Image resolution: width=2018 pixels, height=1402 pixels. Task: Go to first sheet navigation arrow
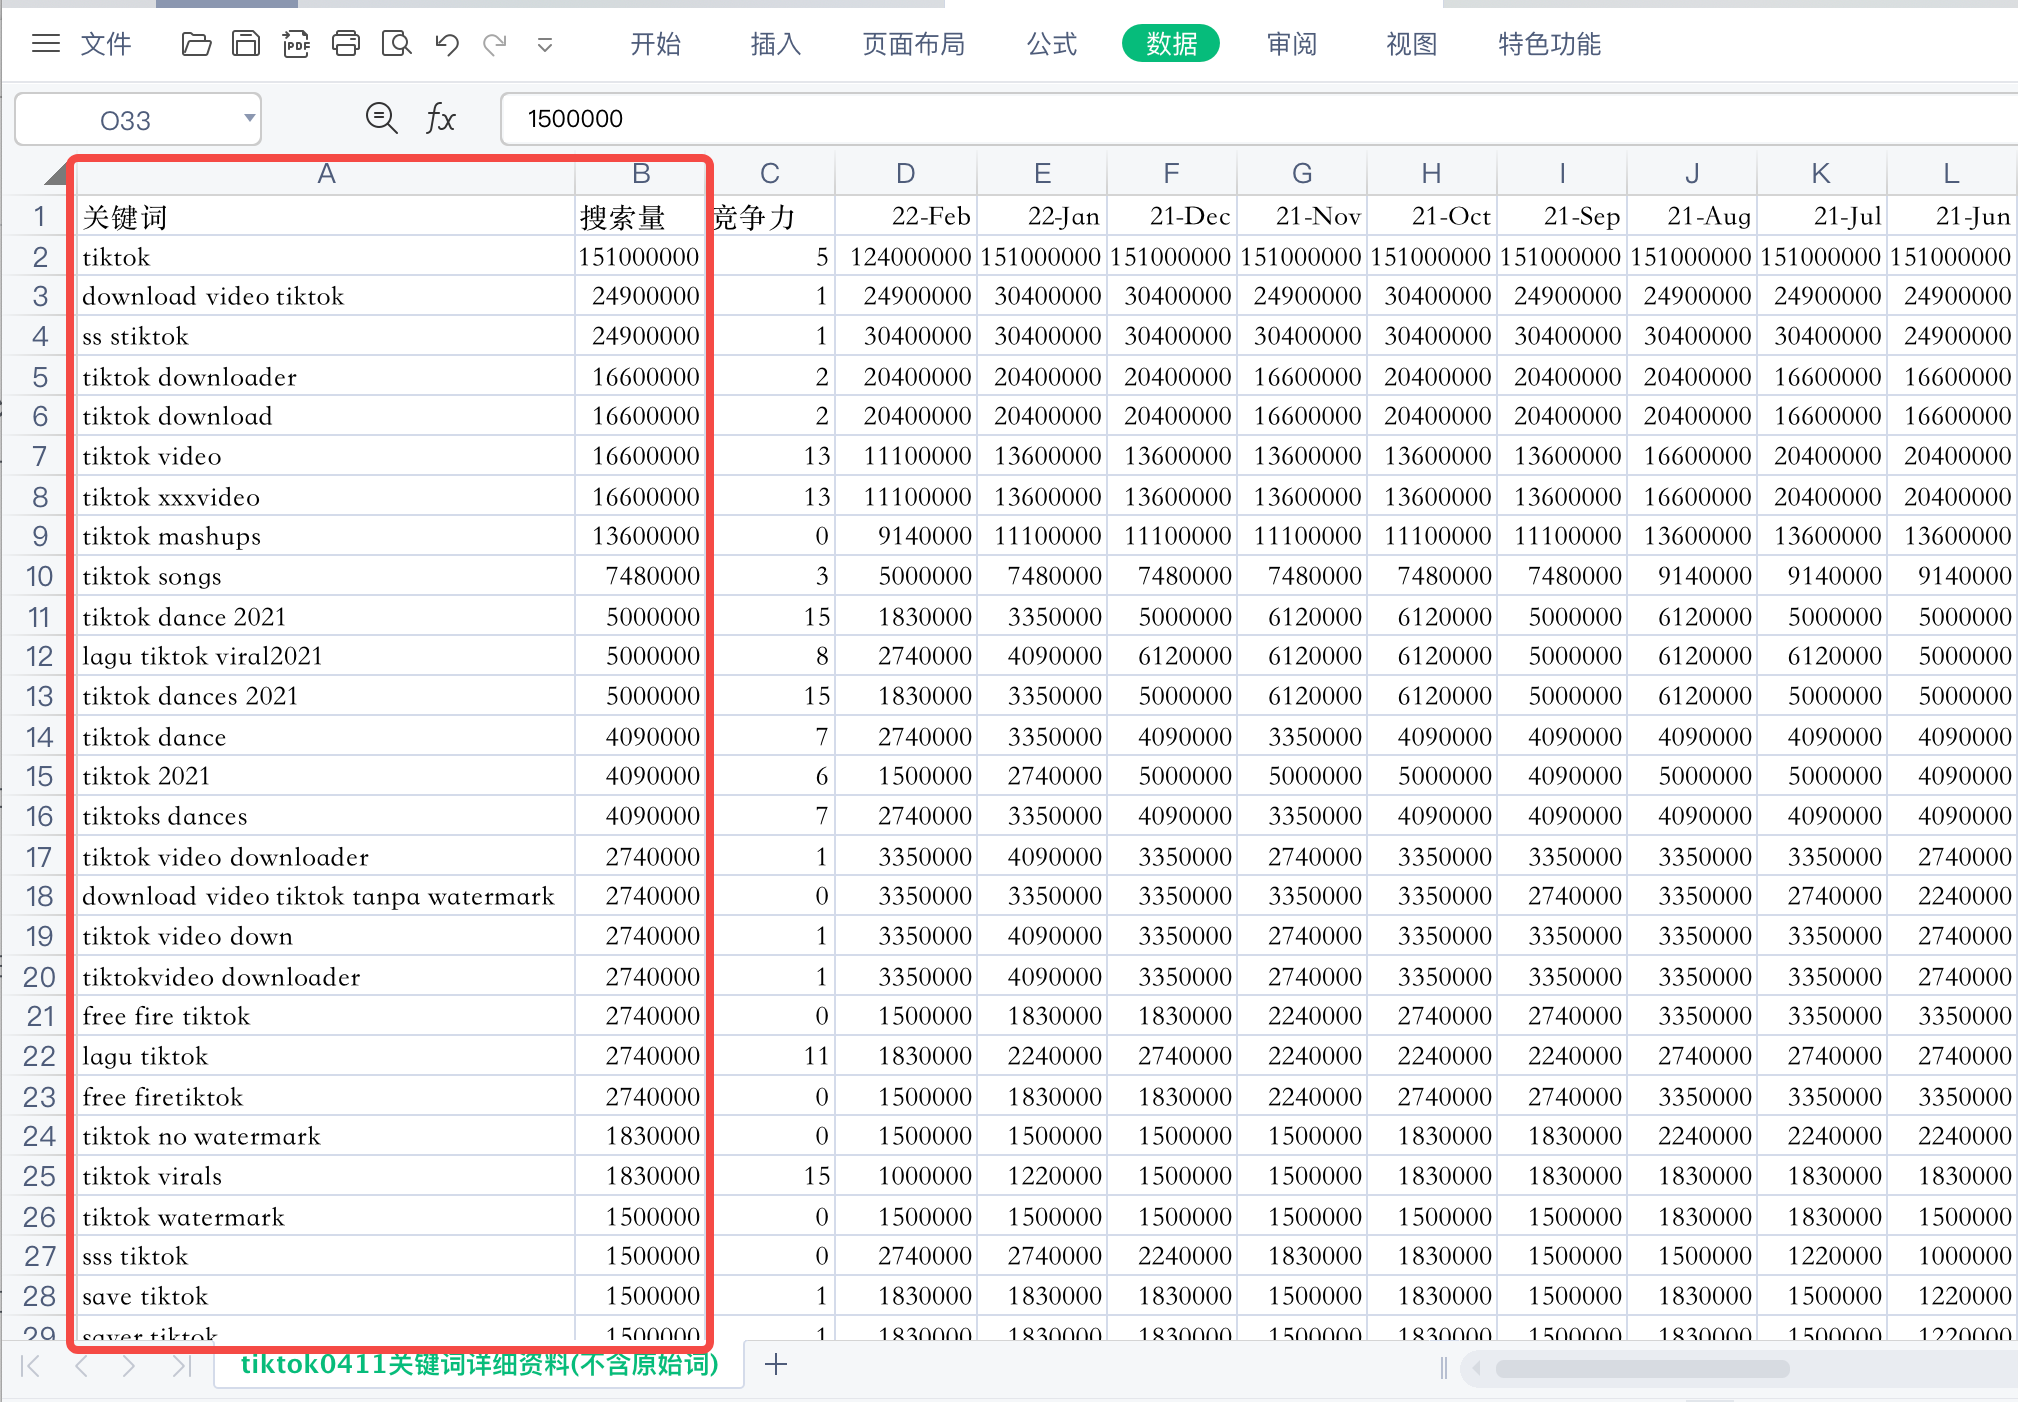[31, 1366]
